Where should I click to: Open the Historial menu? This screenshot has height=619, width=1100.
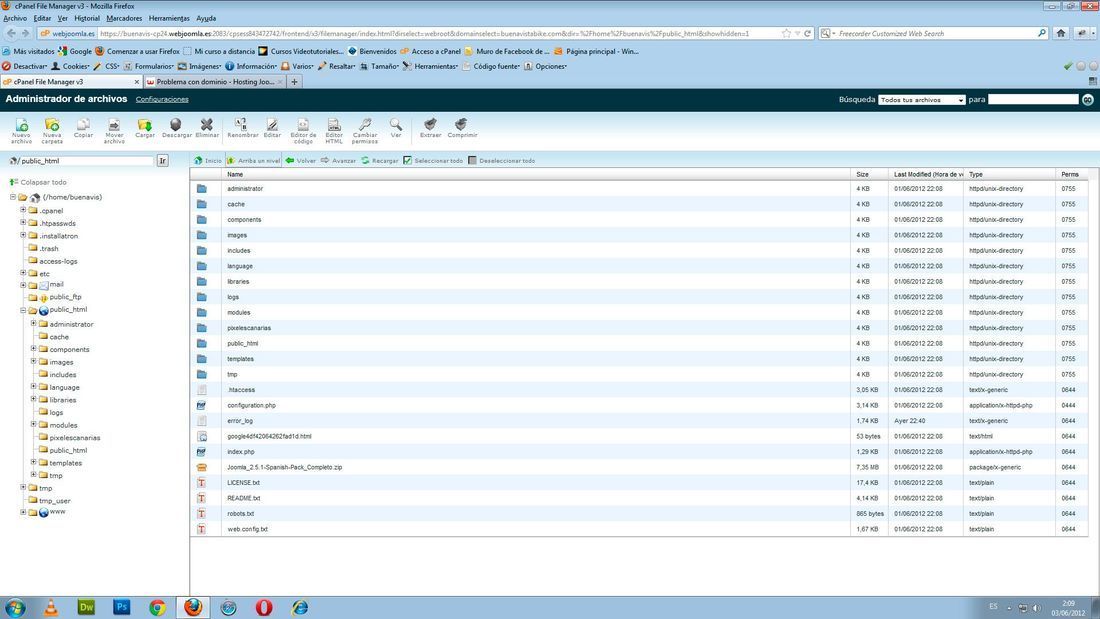(87, 18)
